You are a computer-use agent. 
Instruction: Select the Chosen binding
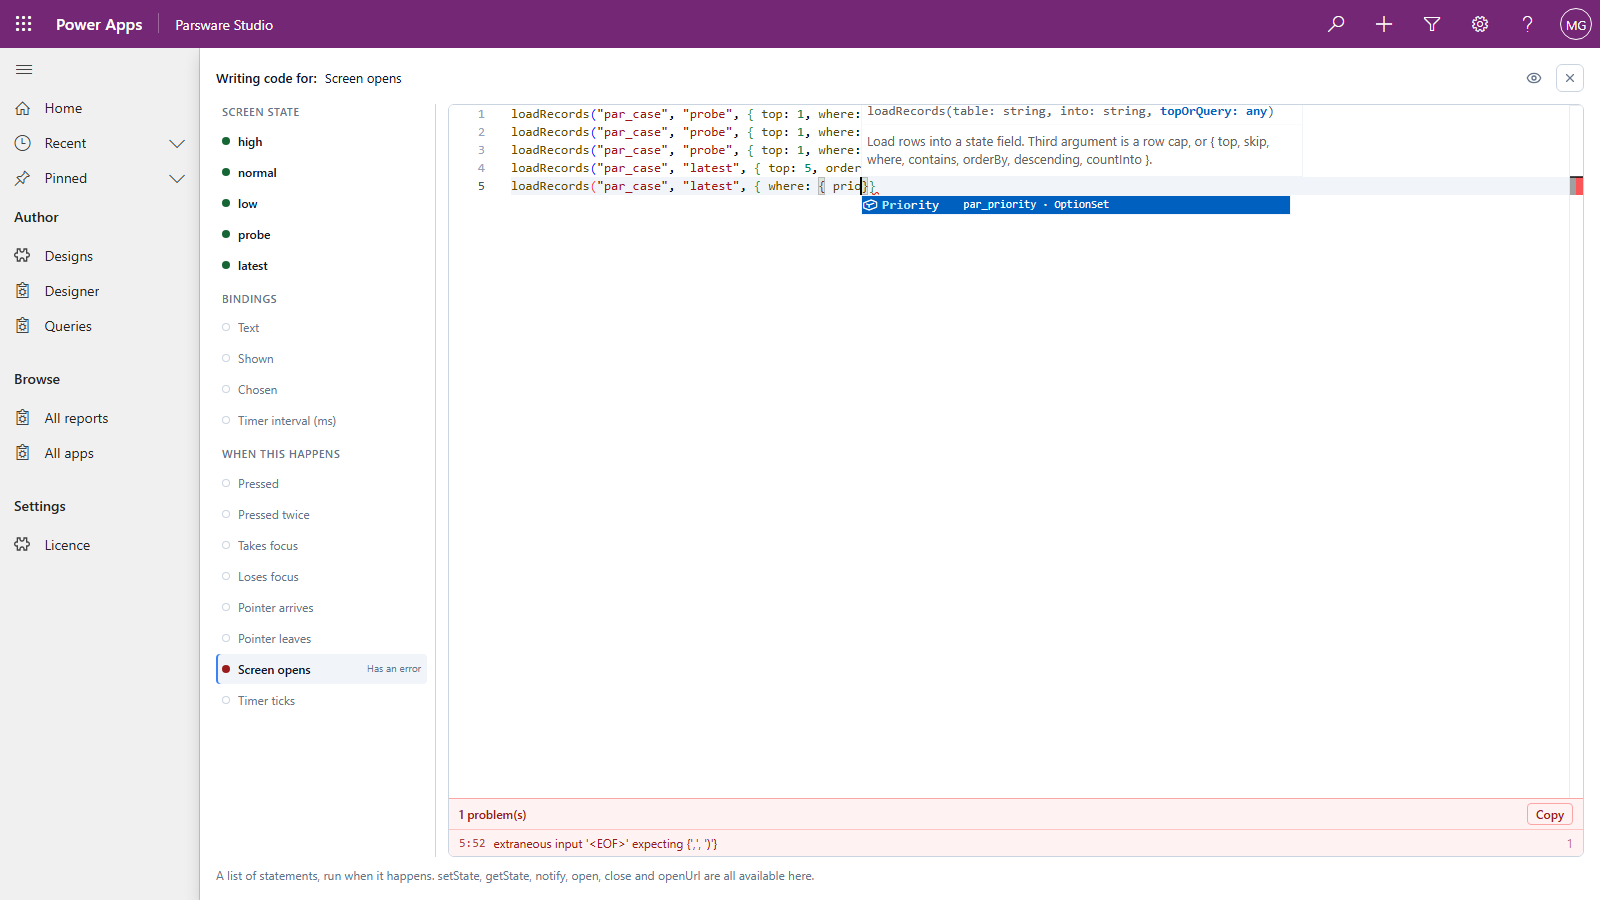tap(321, 390)
